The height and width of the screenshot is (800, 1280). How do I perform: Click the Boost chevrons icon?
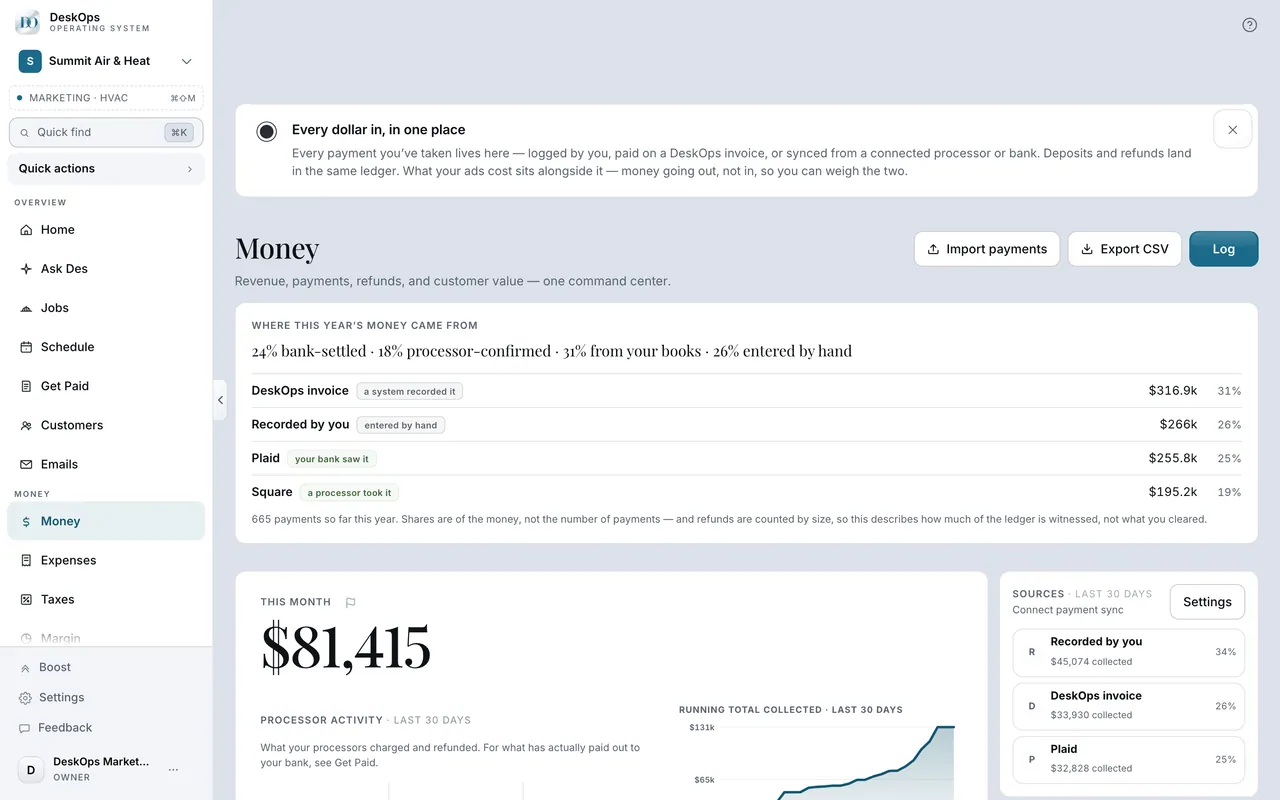coord(25,668)
